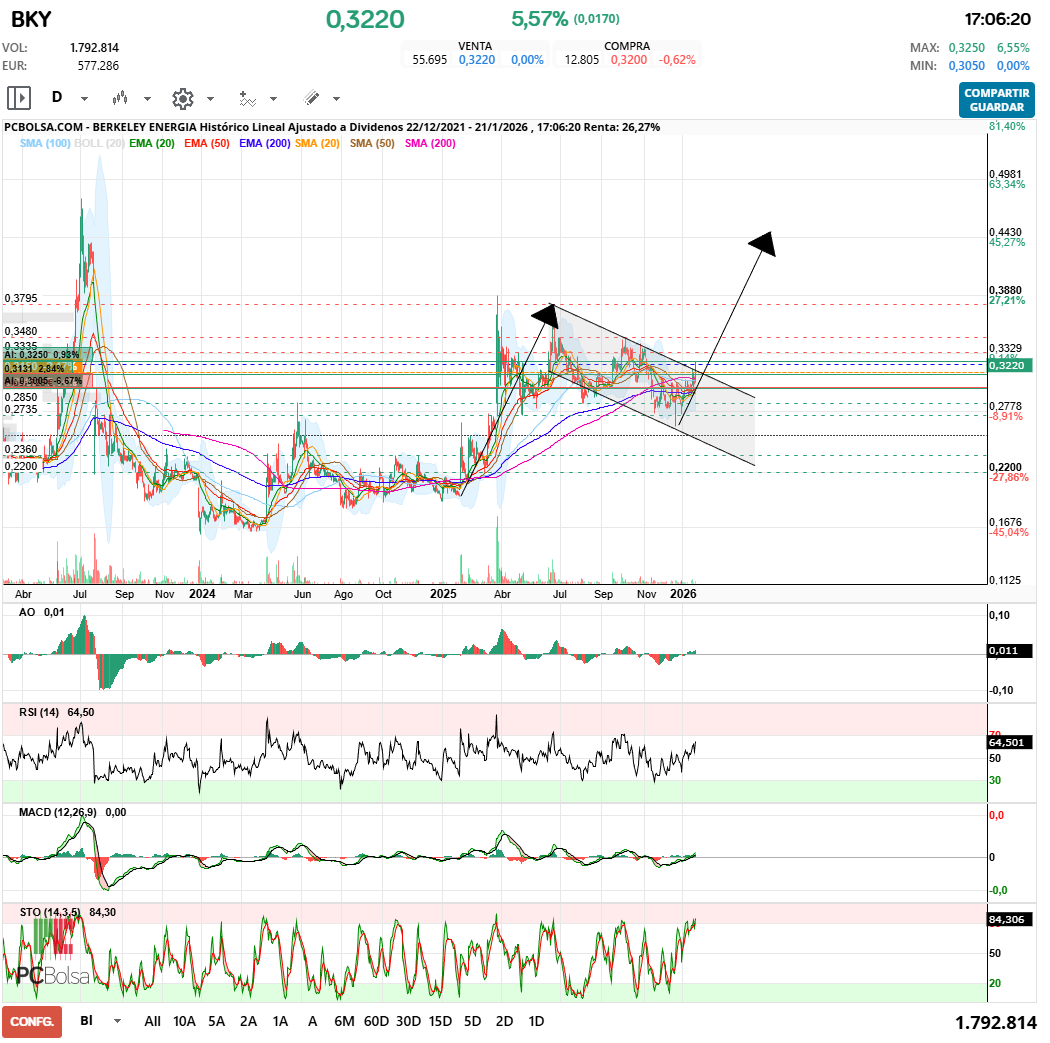Toggle the EMA (20) indicator legend

152,144
